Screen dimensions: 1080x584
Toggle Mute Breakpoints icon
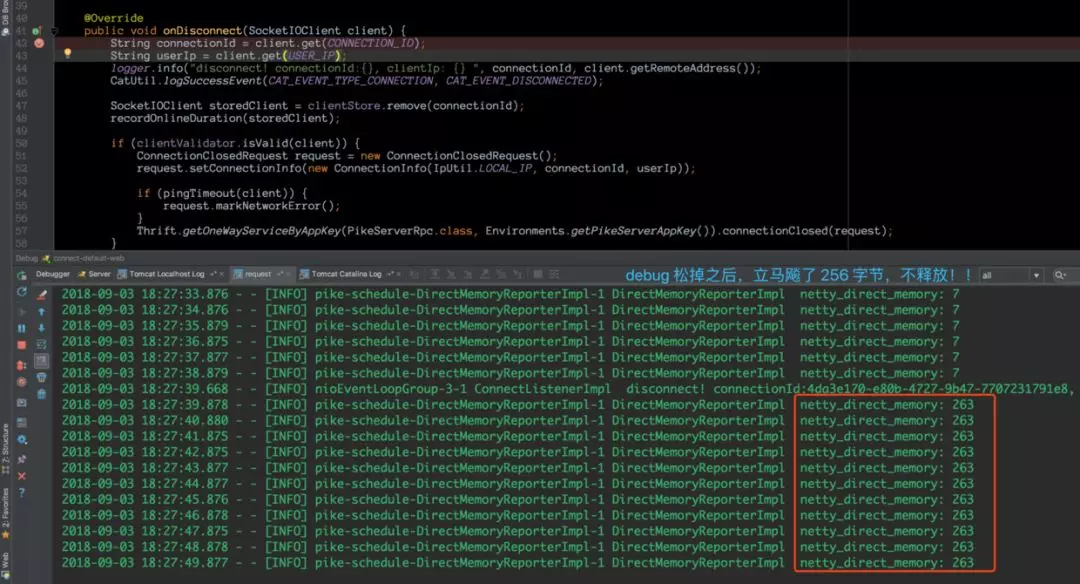pyautogui.click(x=21, y=382)
